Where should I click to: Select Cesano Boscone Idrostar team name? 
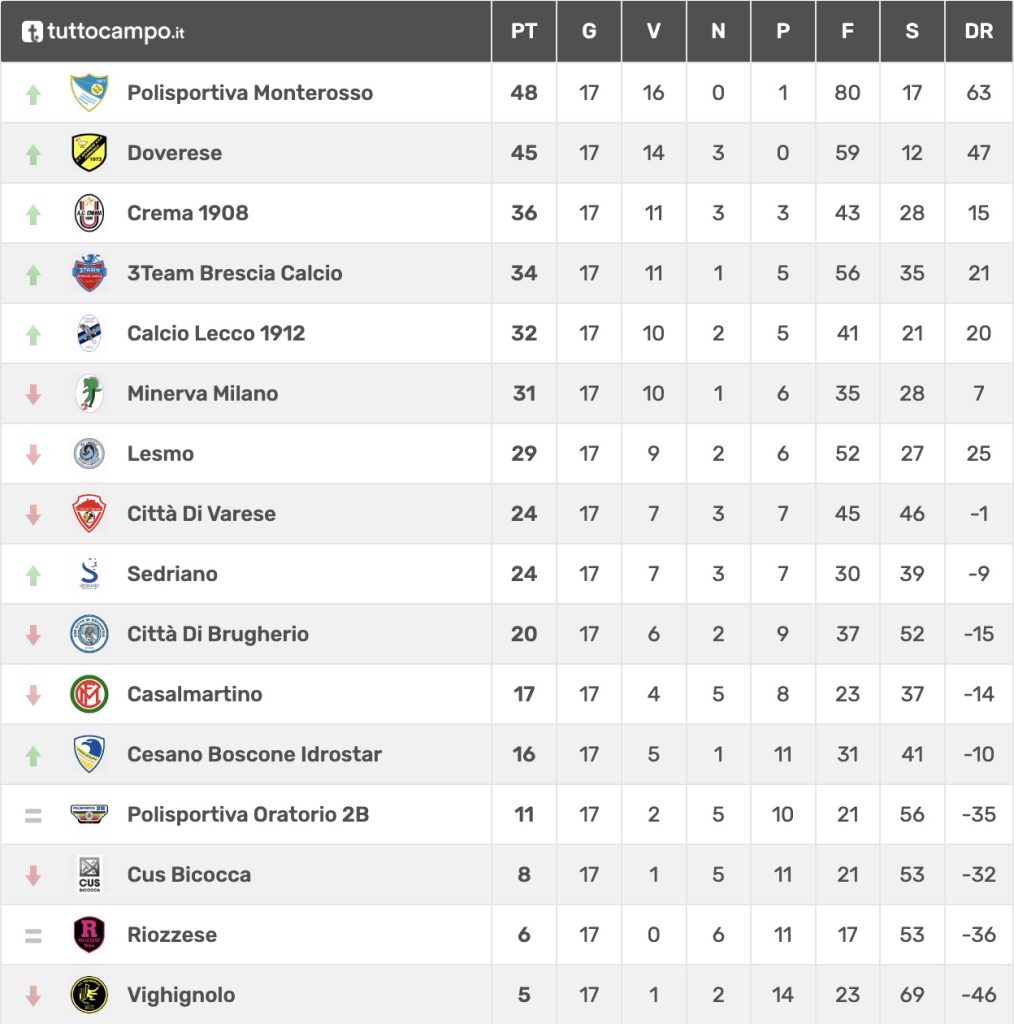(x=254, y=754)
